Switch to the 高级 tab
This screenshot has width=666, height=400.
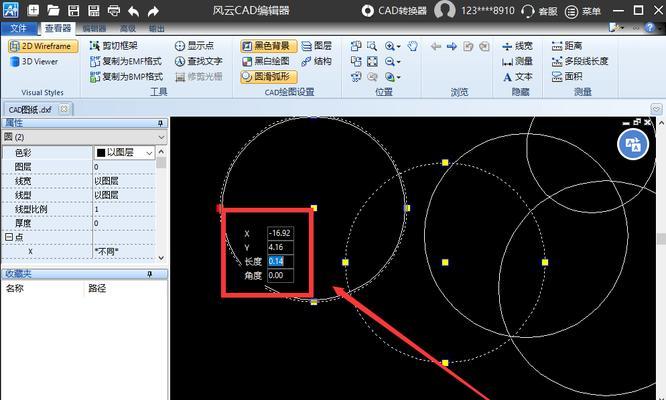pos(128,28)
